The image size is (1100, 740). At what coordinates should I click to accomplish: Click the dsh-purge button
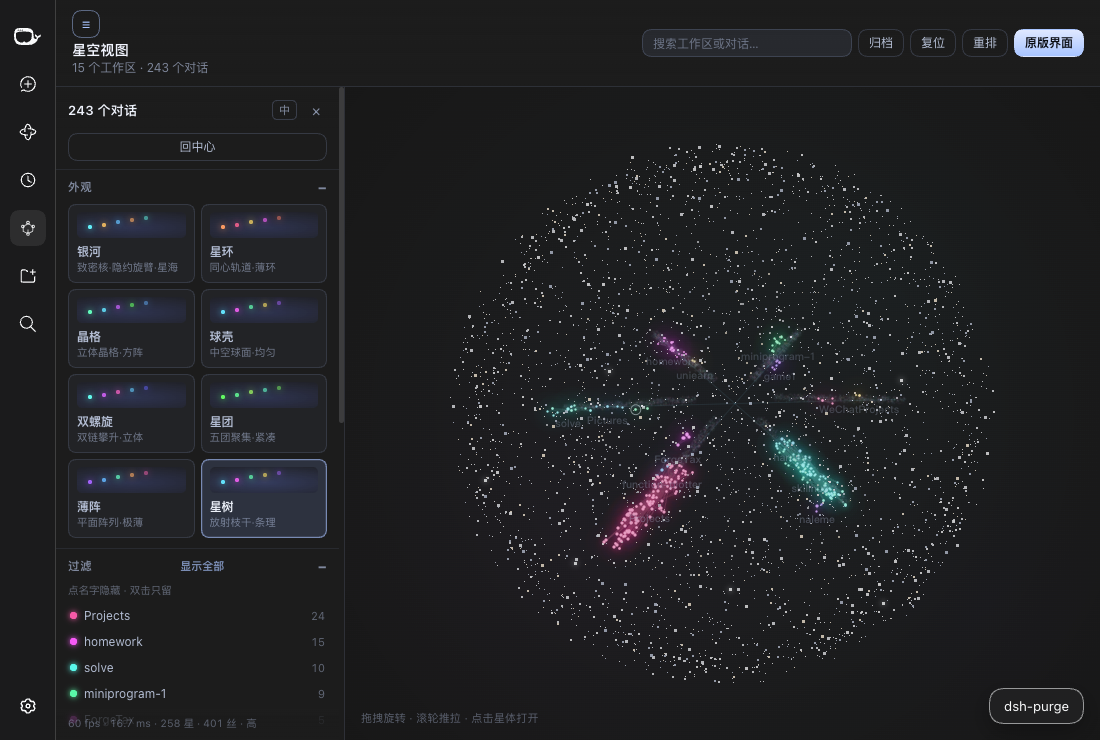tap(1035, 706)
